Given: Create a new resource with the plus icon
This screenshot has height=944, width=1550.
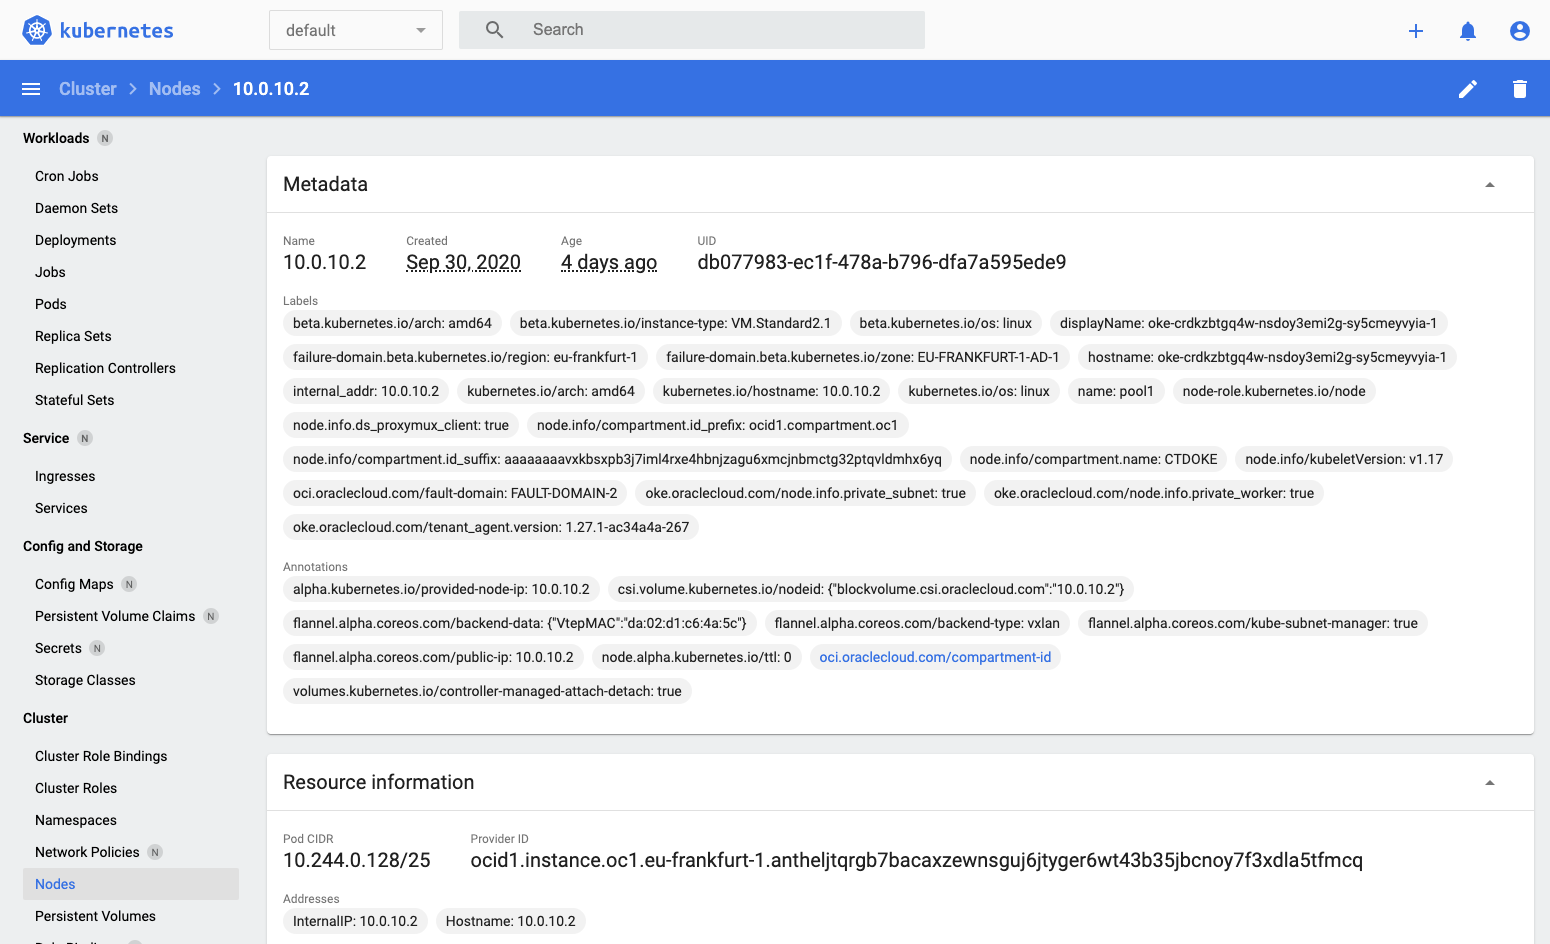Looking at the screenshot, I should point(1416,31).
